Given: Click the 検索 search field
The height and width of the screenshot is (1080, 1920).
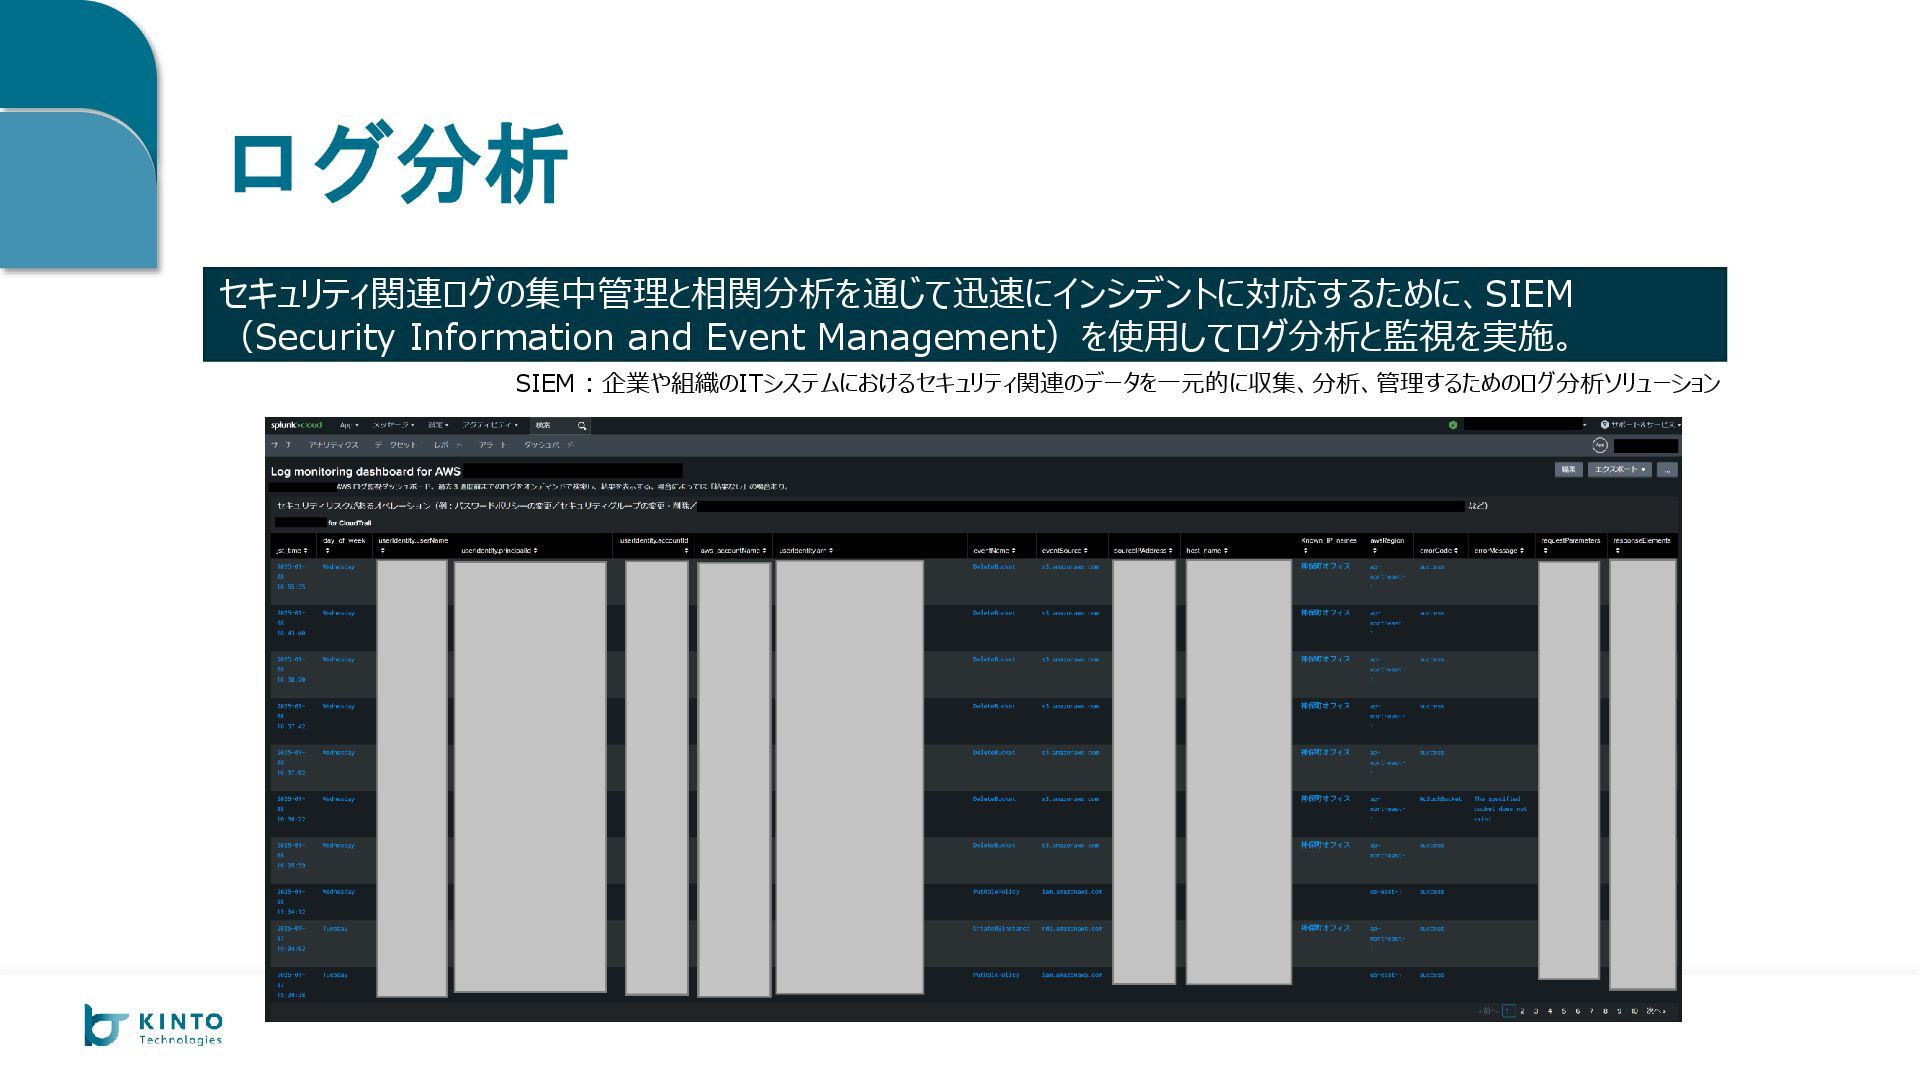Looking at the screenshot, I should coord(552,426).
